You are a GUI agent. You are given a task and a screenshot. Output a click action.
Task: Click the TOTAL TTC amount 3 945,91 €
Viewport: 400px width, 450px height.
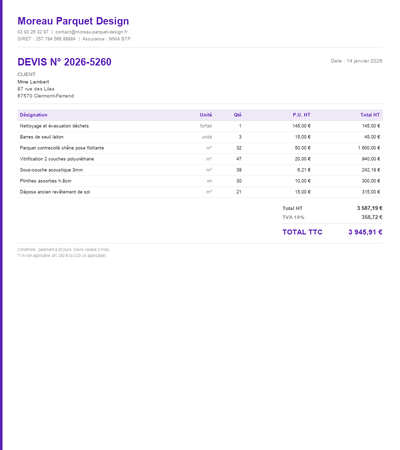point(365,232)
